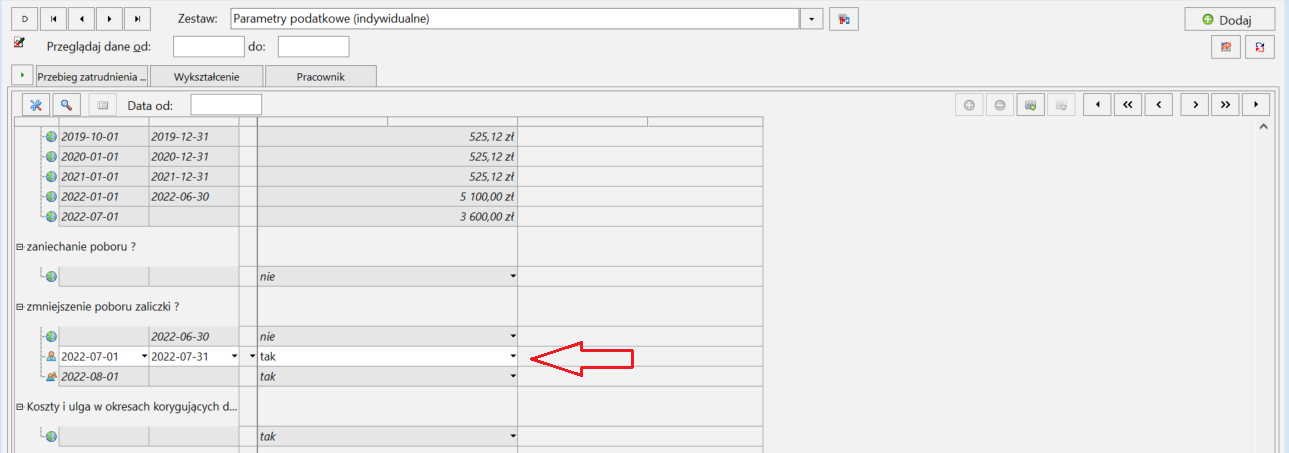
Task: Collapse the 'zaniechanie poboru ?' group
Action: coord(20,246)
